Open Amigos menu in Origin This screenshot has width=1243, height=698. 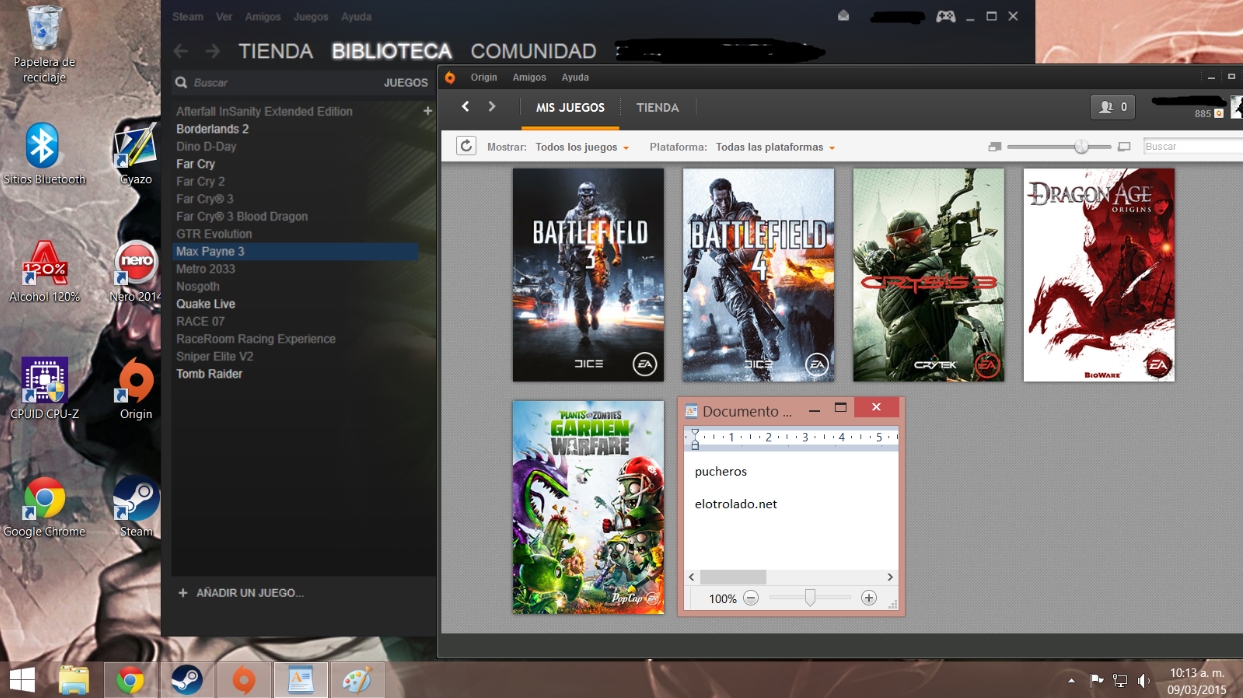[529, 77]
